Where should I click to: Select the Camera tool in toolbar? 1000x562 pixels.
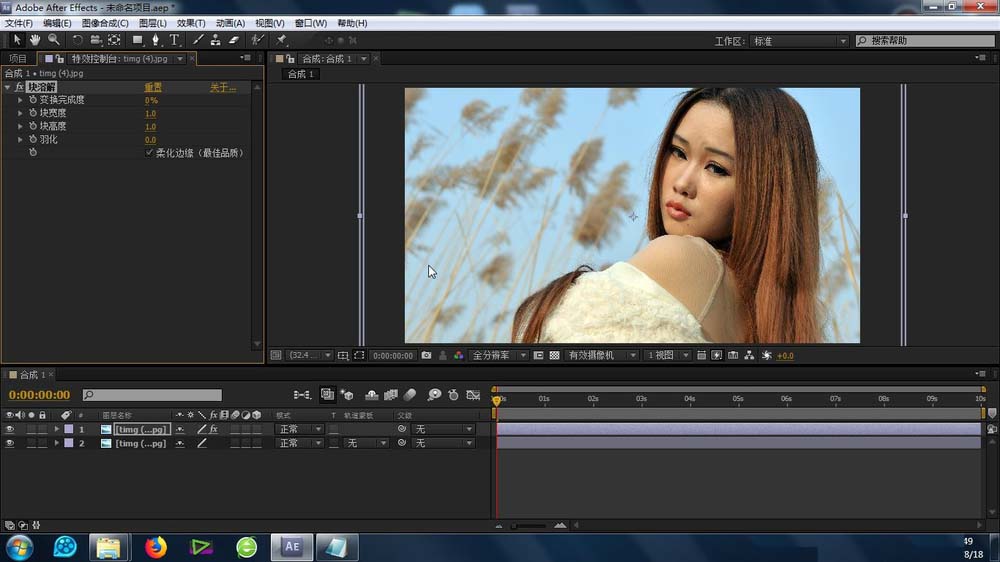[96, 40]
